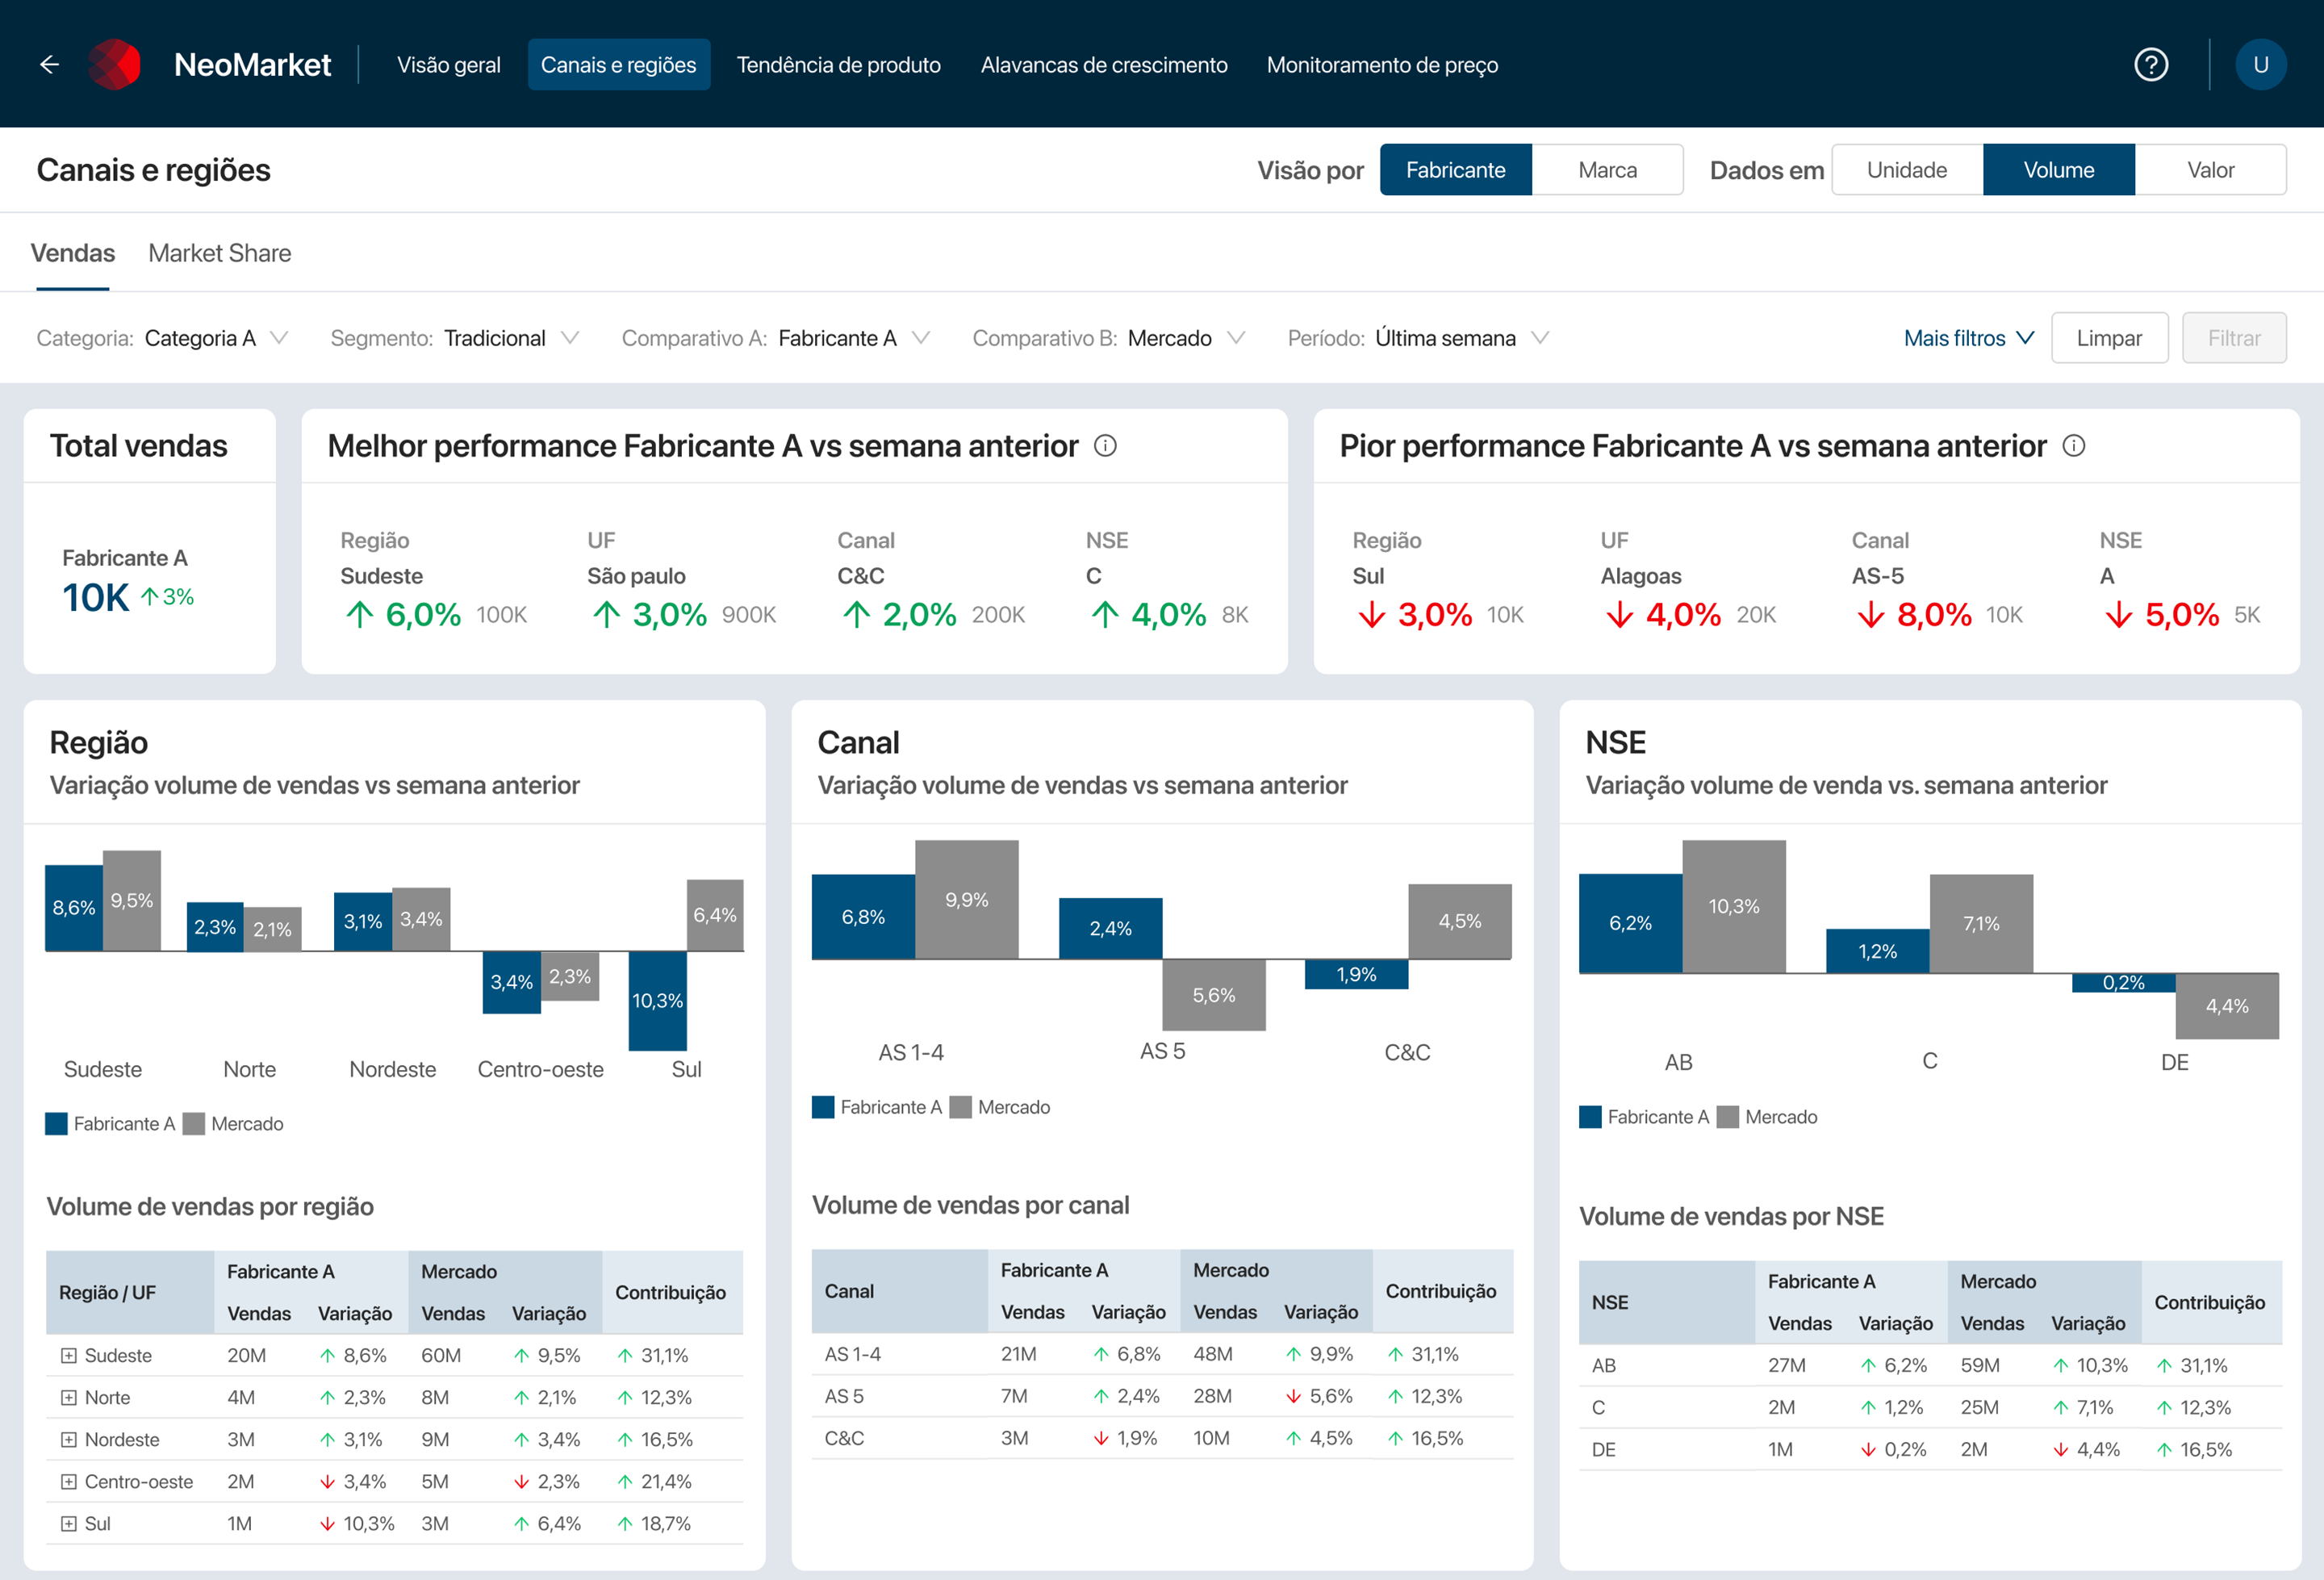Click Fabricante A legend swatch in Região chart
The height and width of the screenshot is (1580, 2324).
click(56, 1123)
